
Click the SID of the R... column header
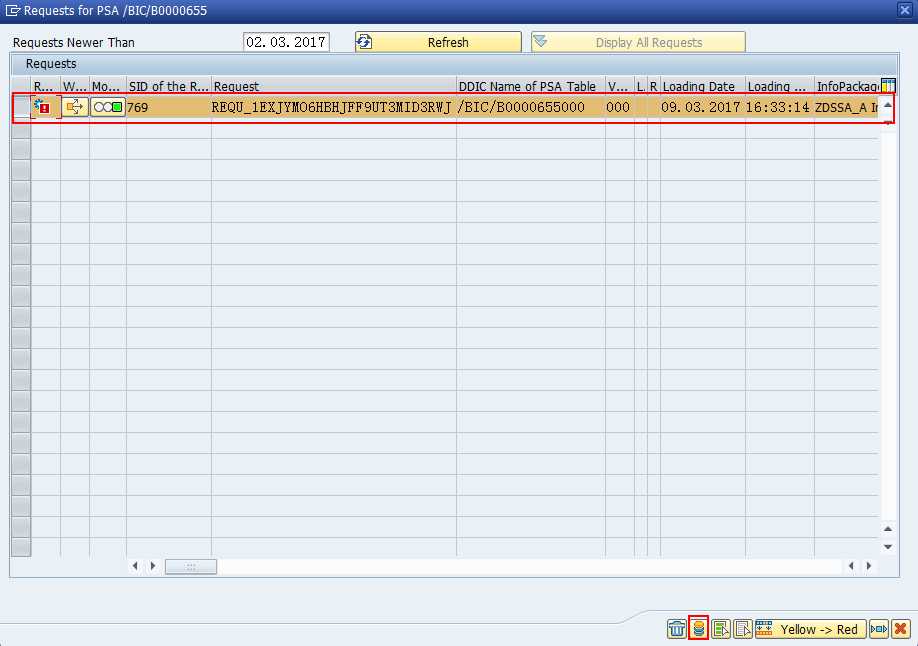pos(169,86)
